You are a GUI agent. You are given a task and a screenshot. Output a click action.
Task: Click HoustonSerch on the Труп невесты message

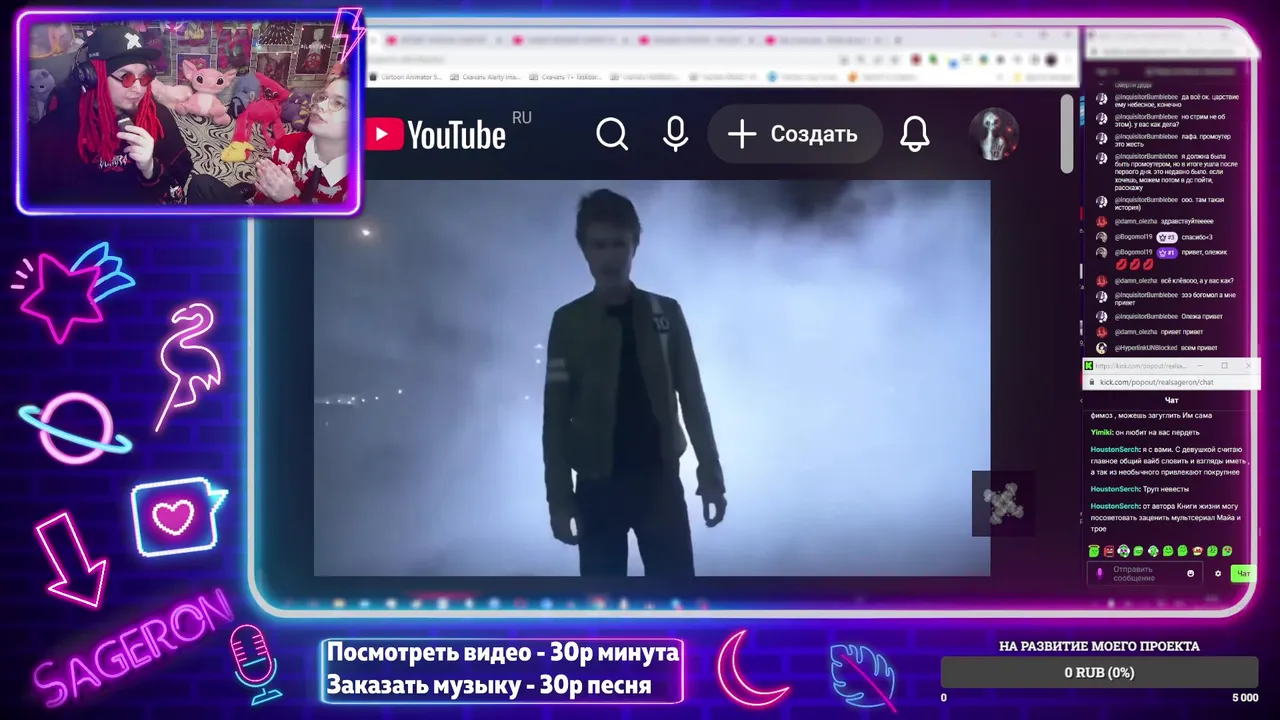click(1114, 489)
